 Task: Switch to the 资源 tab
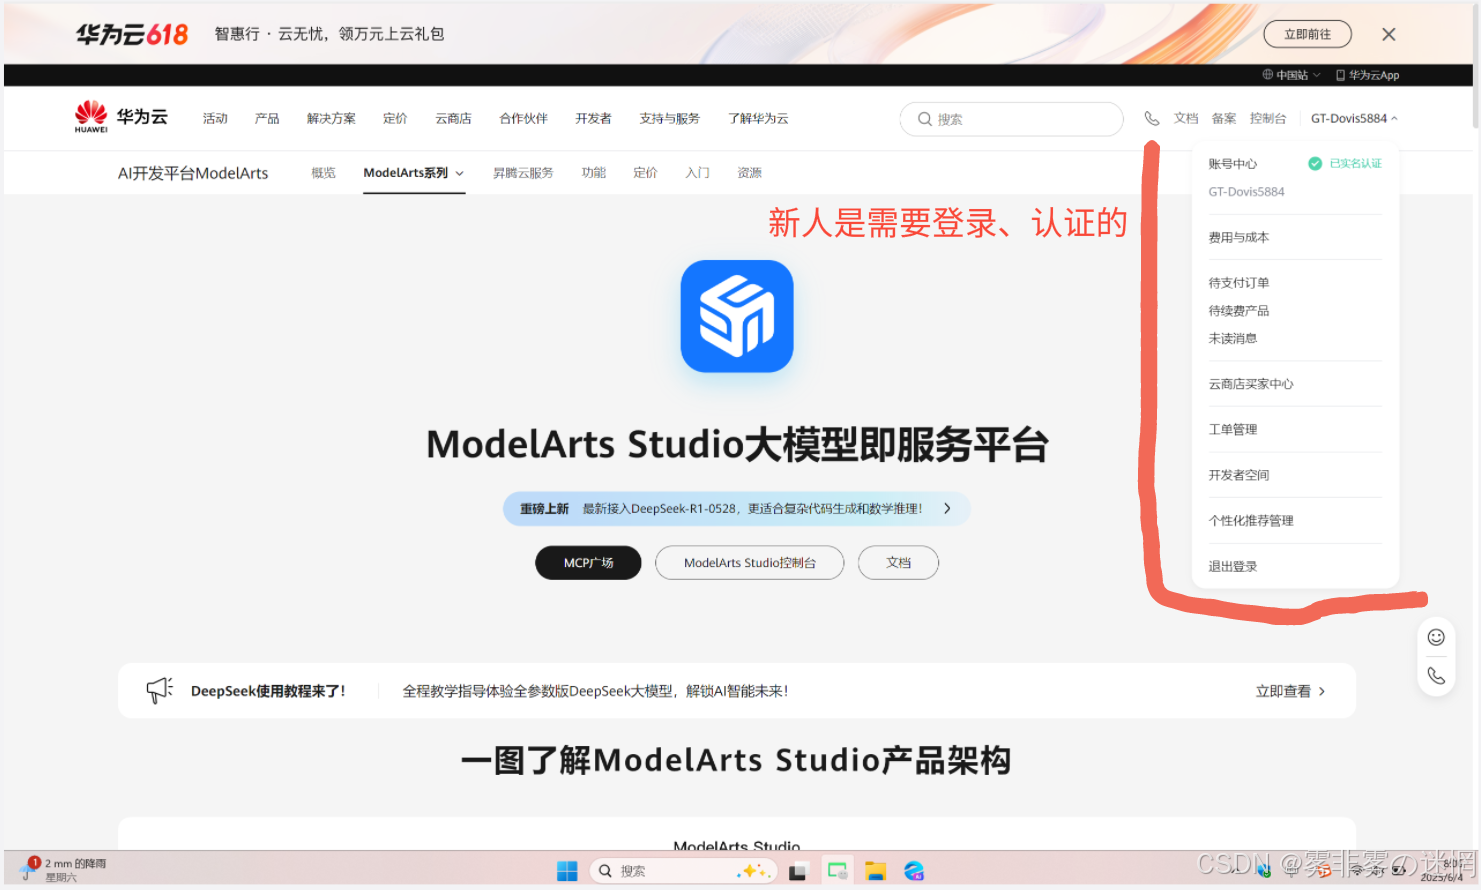pyautogui.click(x=749, y=173)
